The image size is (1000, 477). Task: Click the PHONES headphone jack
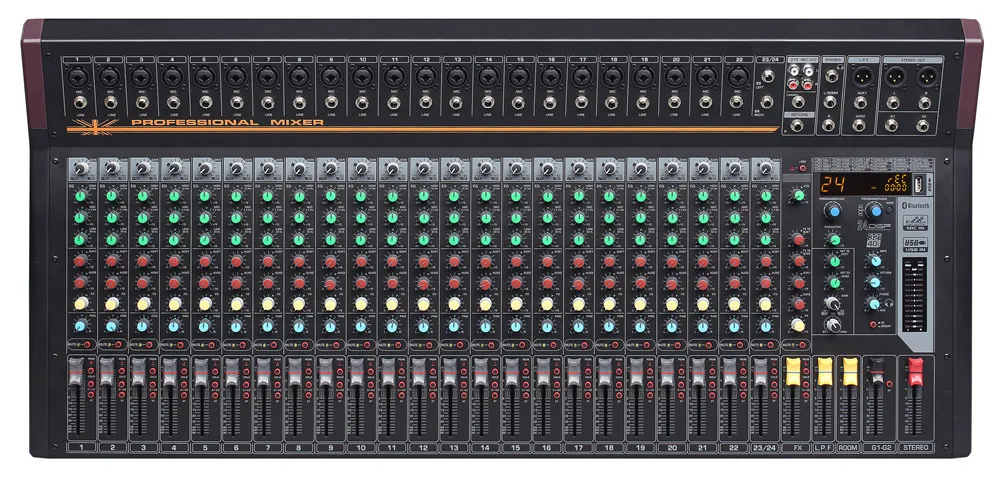(832, 77)
